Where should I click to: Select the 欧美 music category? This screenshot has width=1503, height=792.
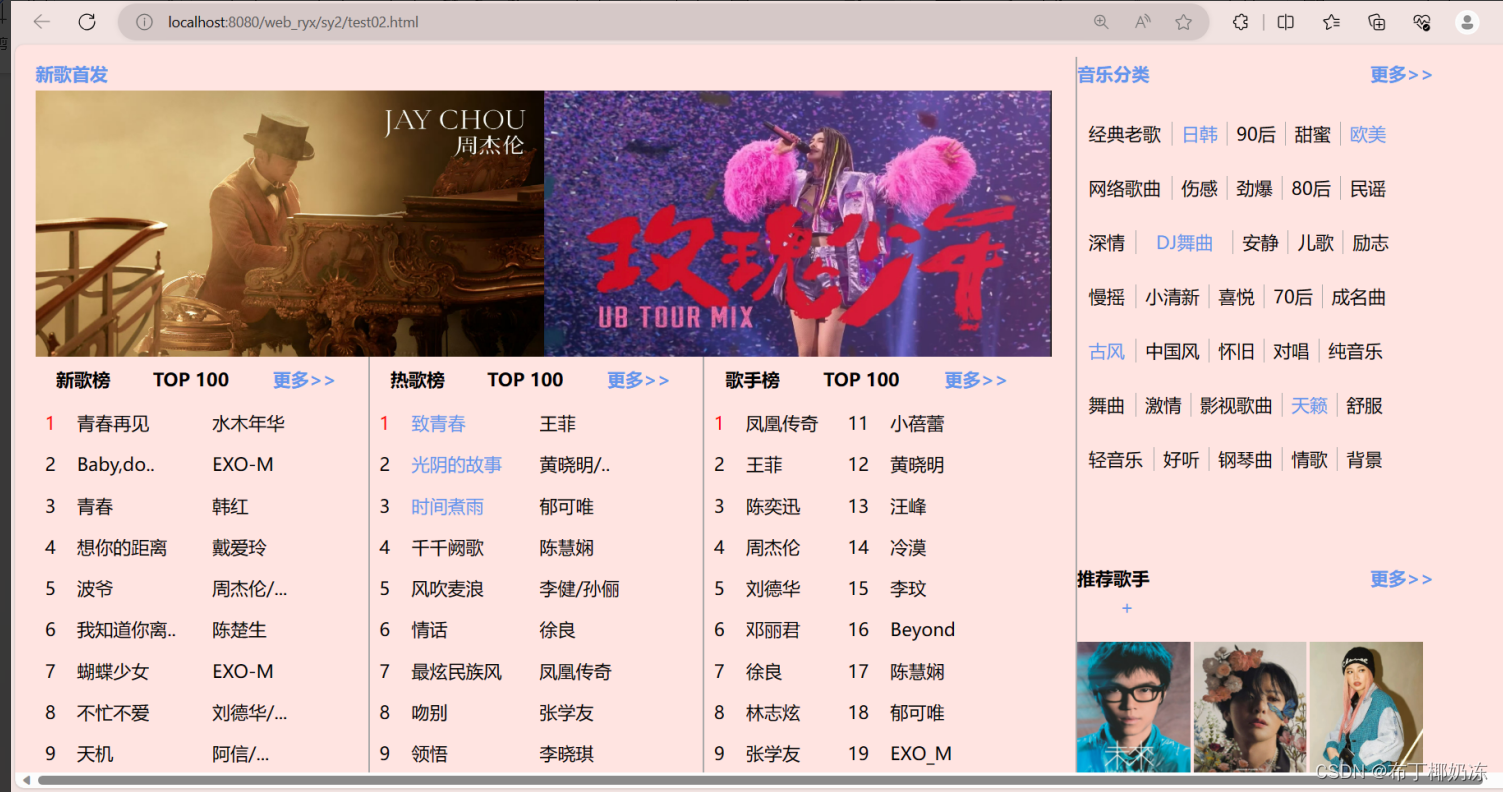[1368, 135]
